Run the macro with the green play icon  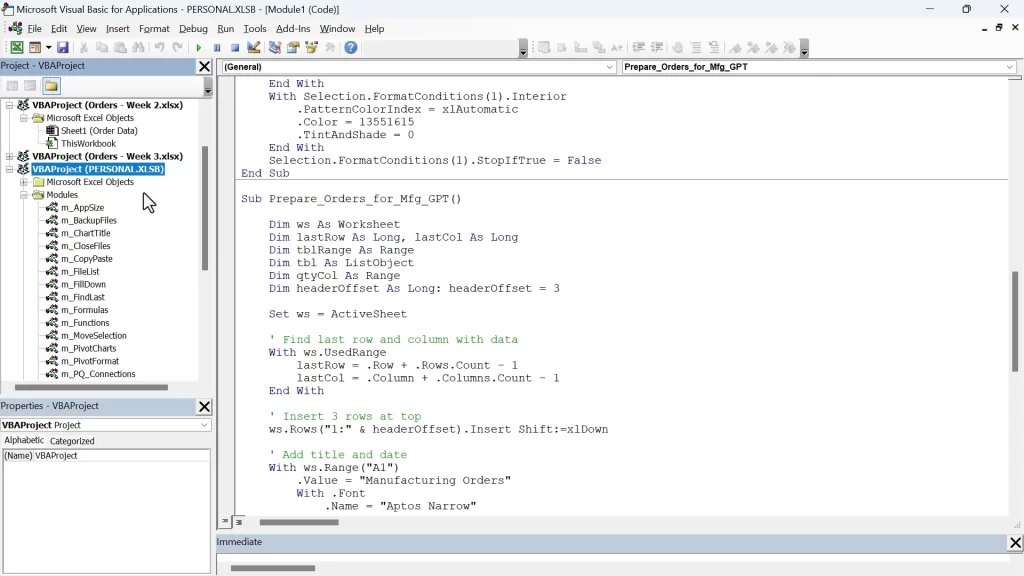point(198,47)
